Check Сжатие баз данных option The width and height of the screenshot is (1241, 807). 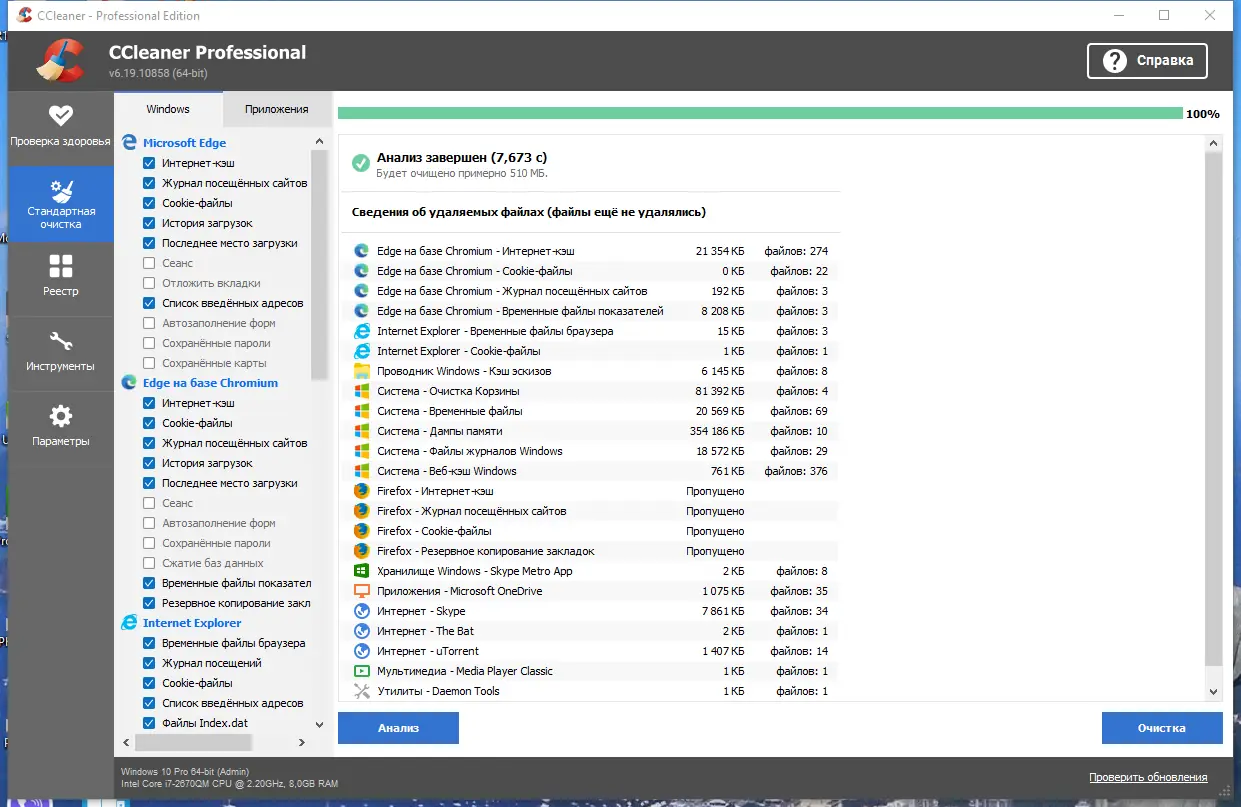pyautogui.click(x=149, y=563)
